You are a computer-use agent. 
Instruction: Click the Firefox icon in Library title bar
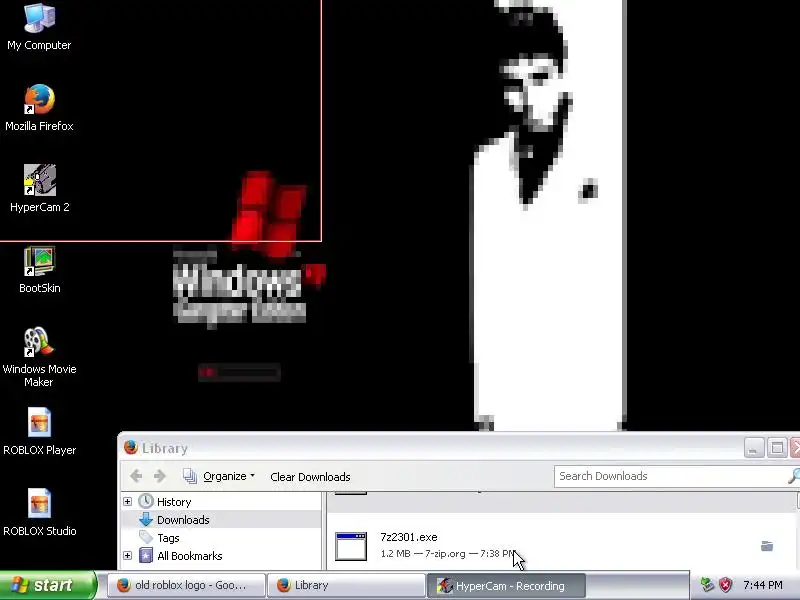(x=131, y=447)
